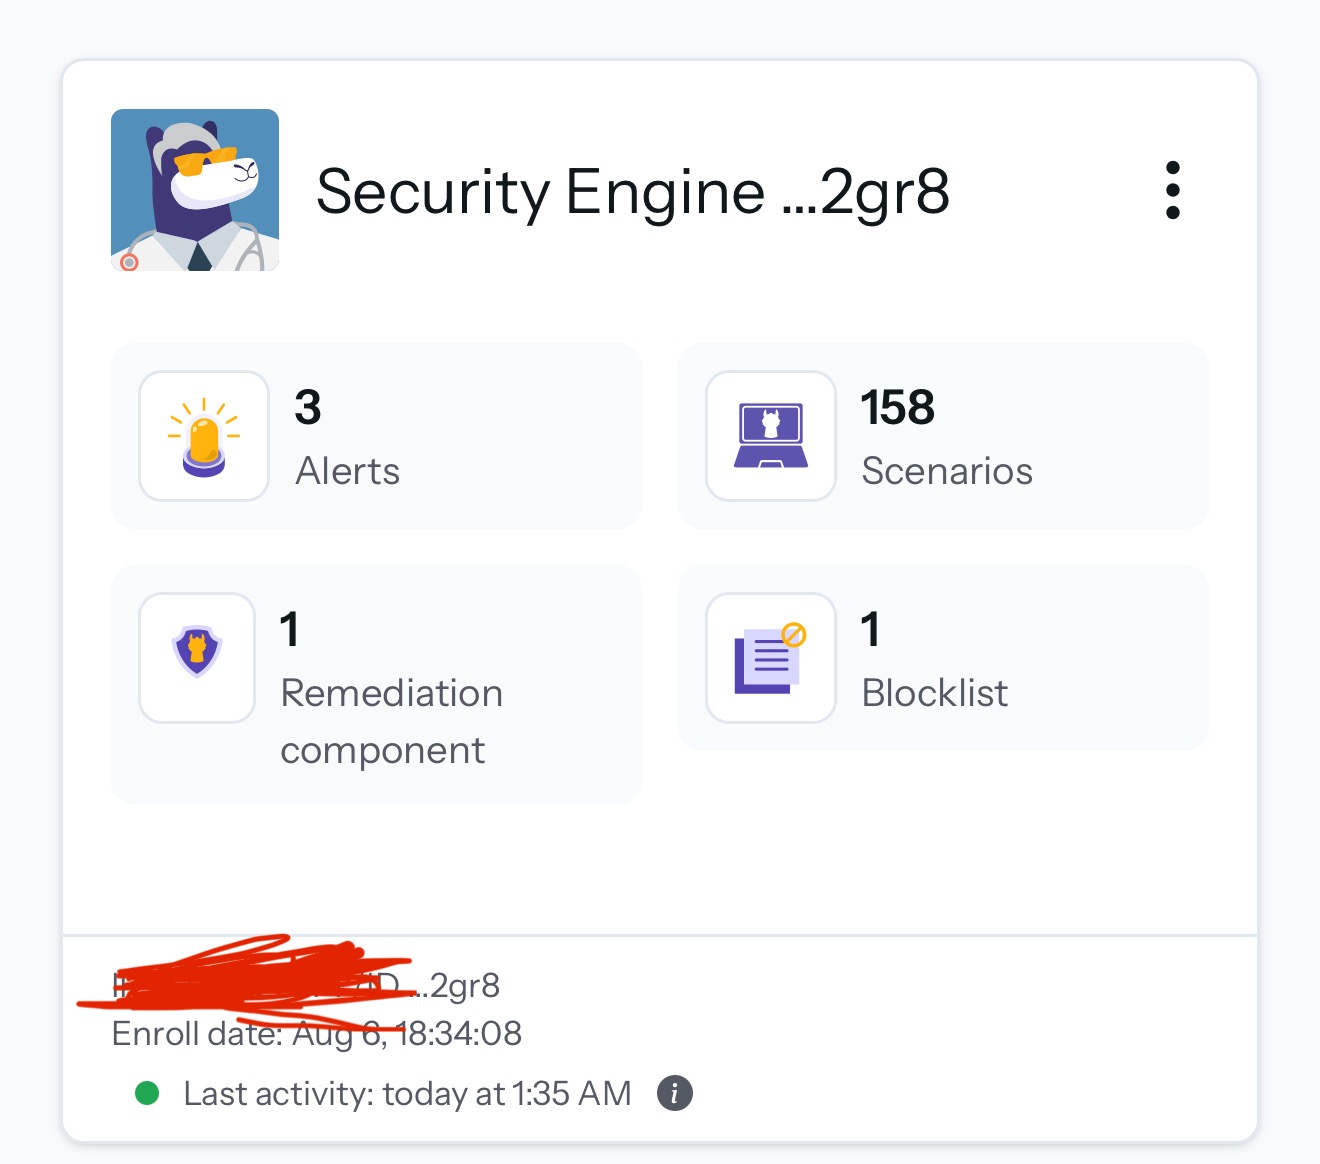Click the blocklist document icon
Image resolution: width=1320 pixels, height=1164 pixels.
point(771,658)
